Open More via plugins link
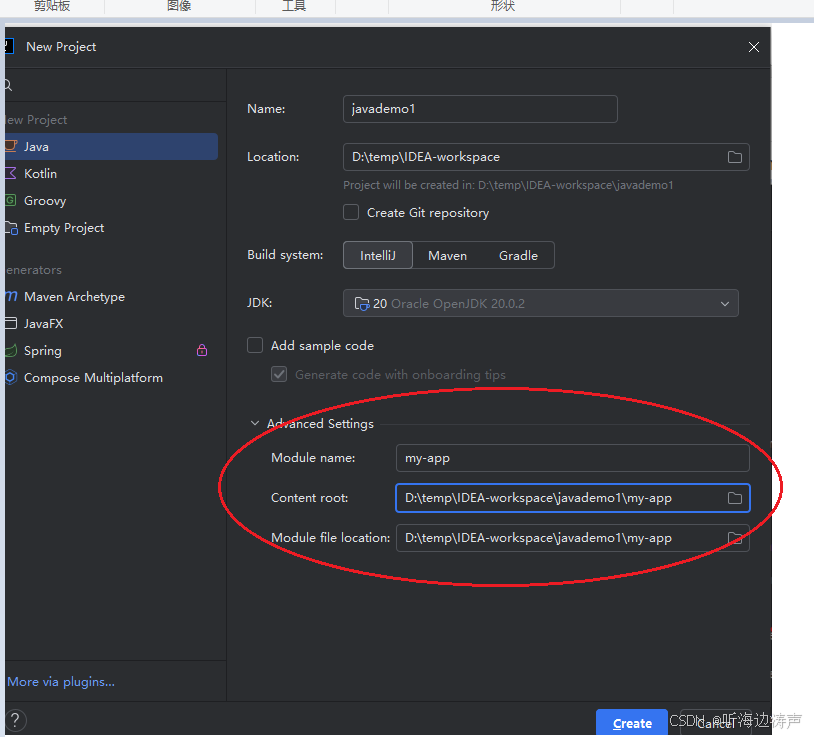This screenshot has height=737, width=814. pyautogui.click(x=61, y=681)
